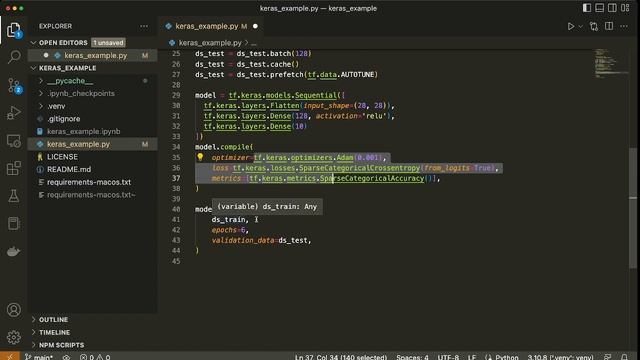Click the remote window indicator in status bar
The height and width of the screenshot is (360, 640).
tap(9, 356)
